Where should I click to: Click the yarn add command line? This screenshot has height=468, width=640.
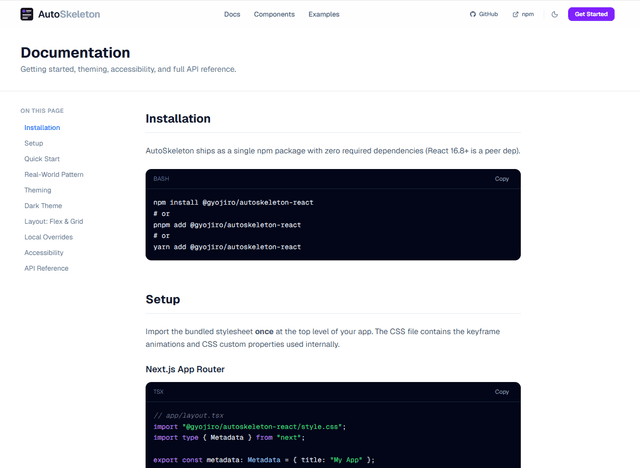227,247
